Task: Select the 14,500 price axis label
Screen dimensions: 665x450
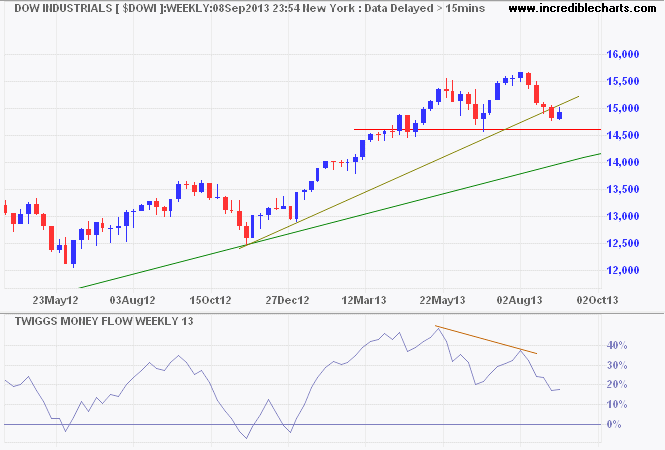Action: (x=623, y=135)
